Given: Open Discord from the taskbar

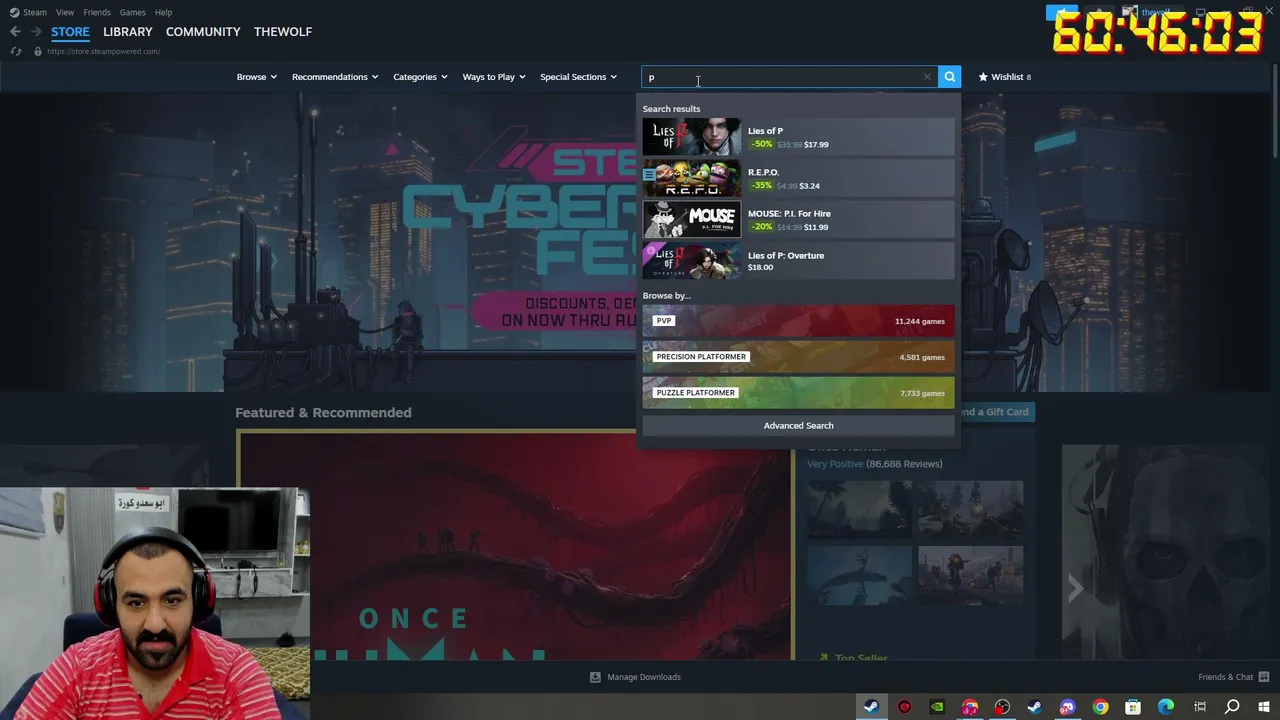Looking at the screenshot, I should pyautogui.click(x=1068, y=707).
